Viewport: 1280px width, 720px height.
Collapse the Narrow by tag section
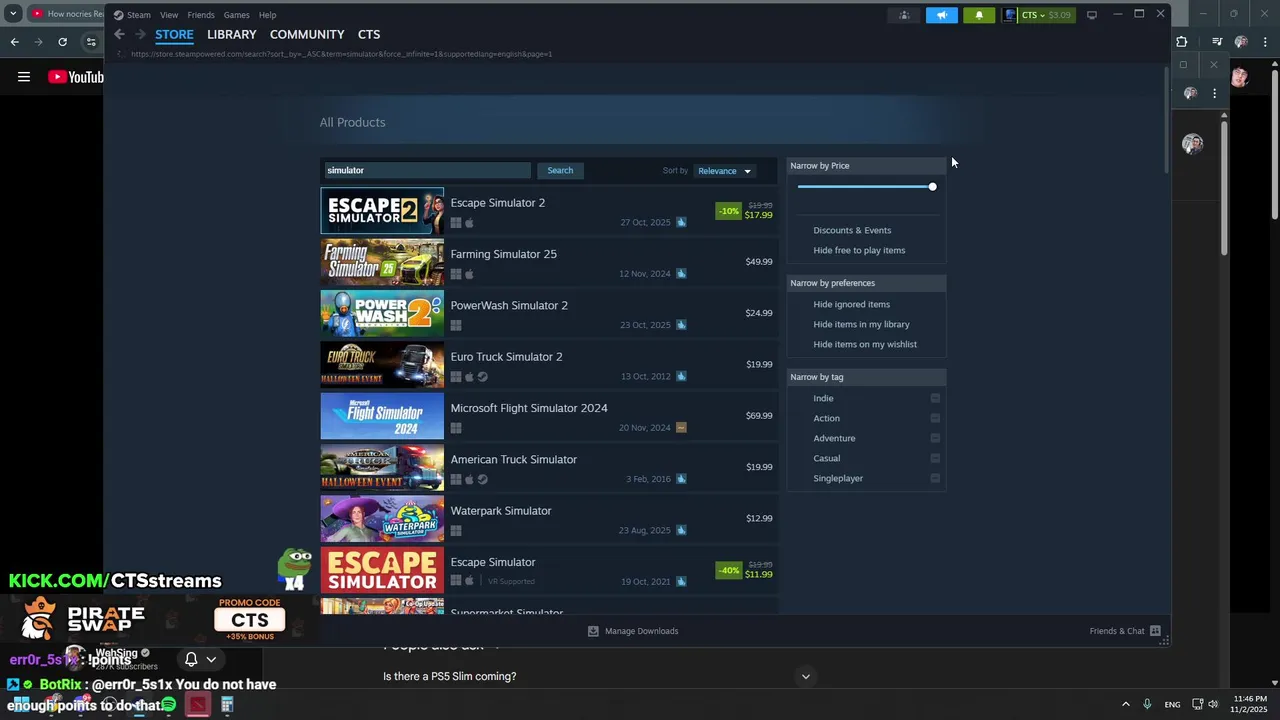tap(866, 377)
